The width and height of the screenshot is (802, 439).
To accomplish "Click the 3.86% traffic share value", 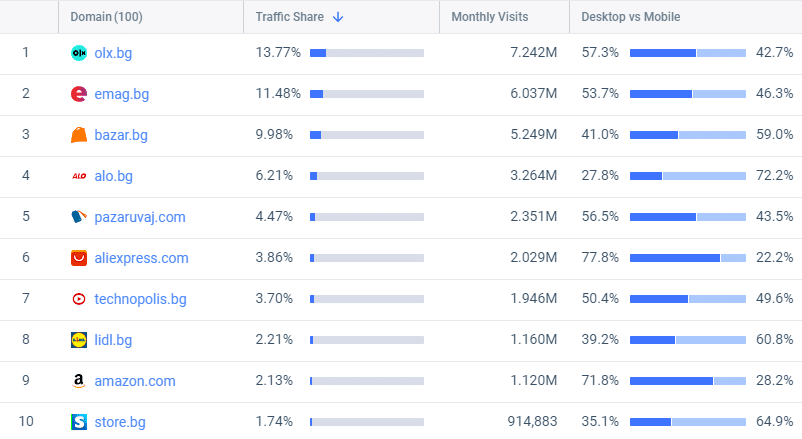I will (x=274, y=257).
